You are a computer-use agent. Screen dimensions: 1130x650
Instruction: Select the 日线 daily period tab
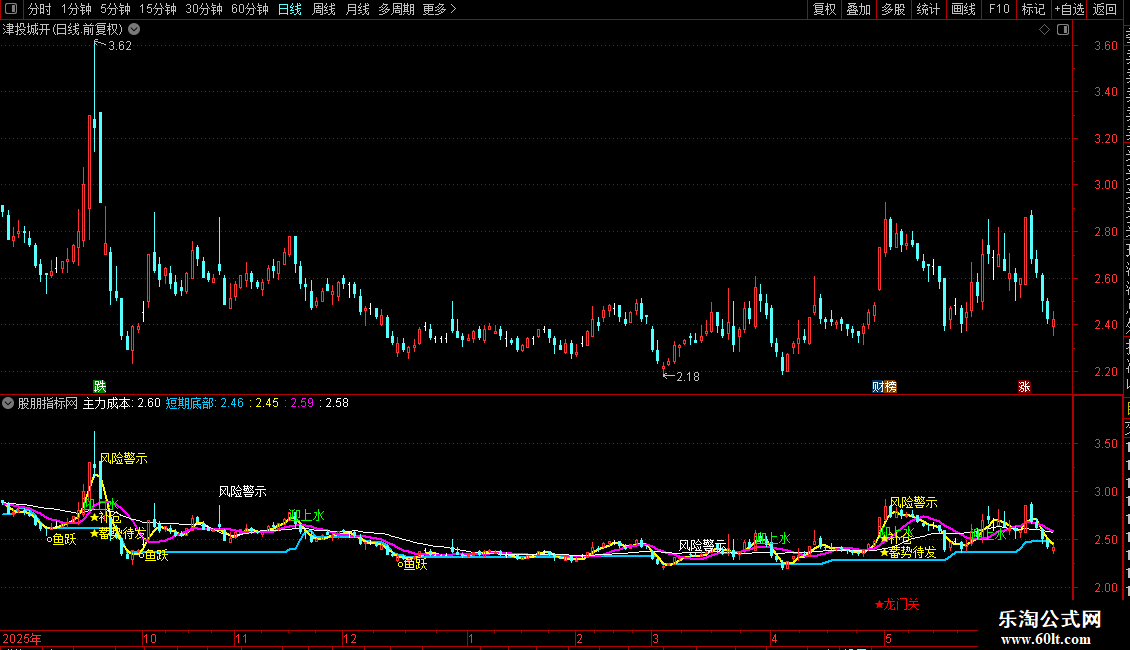click(290, 9)
